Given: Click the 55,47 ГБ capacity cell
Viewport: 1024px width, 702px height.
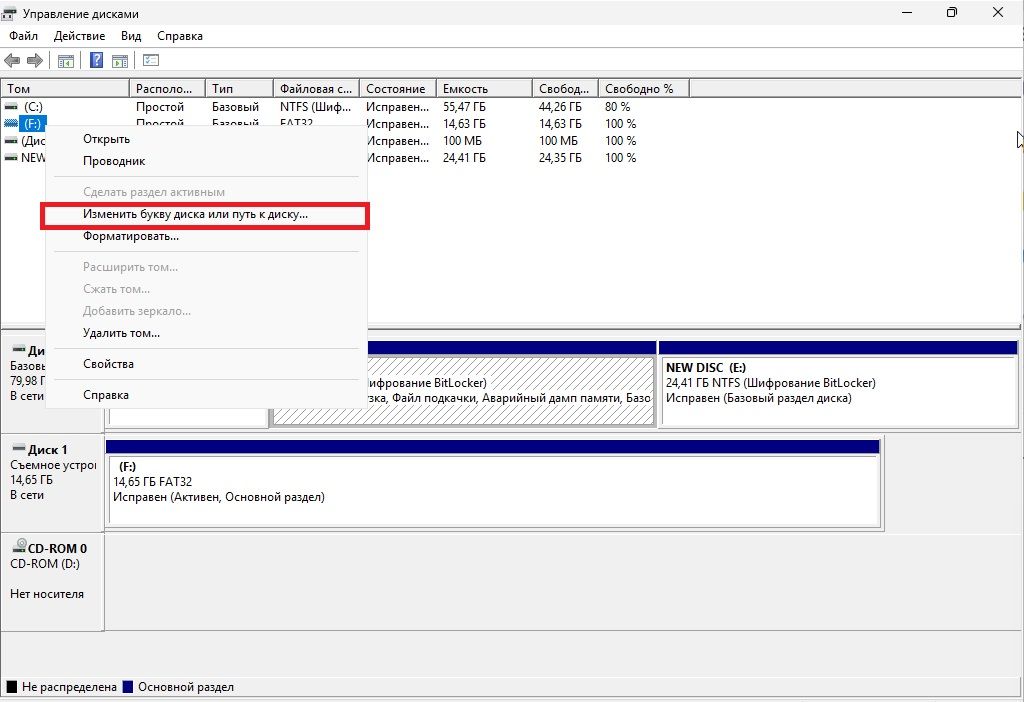Looking at the screenshot, I should point(464,106).
